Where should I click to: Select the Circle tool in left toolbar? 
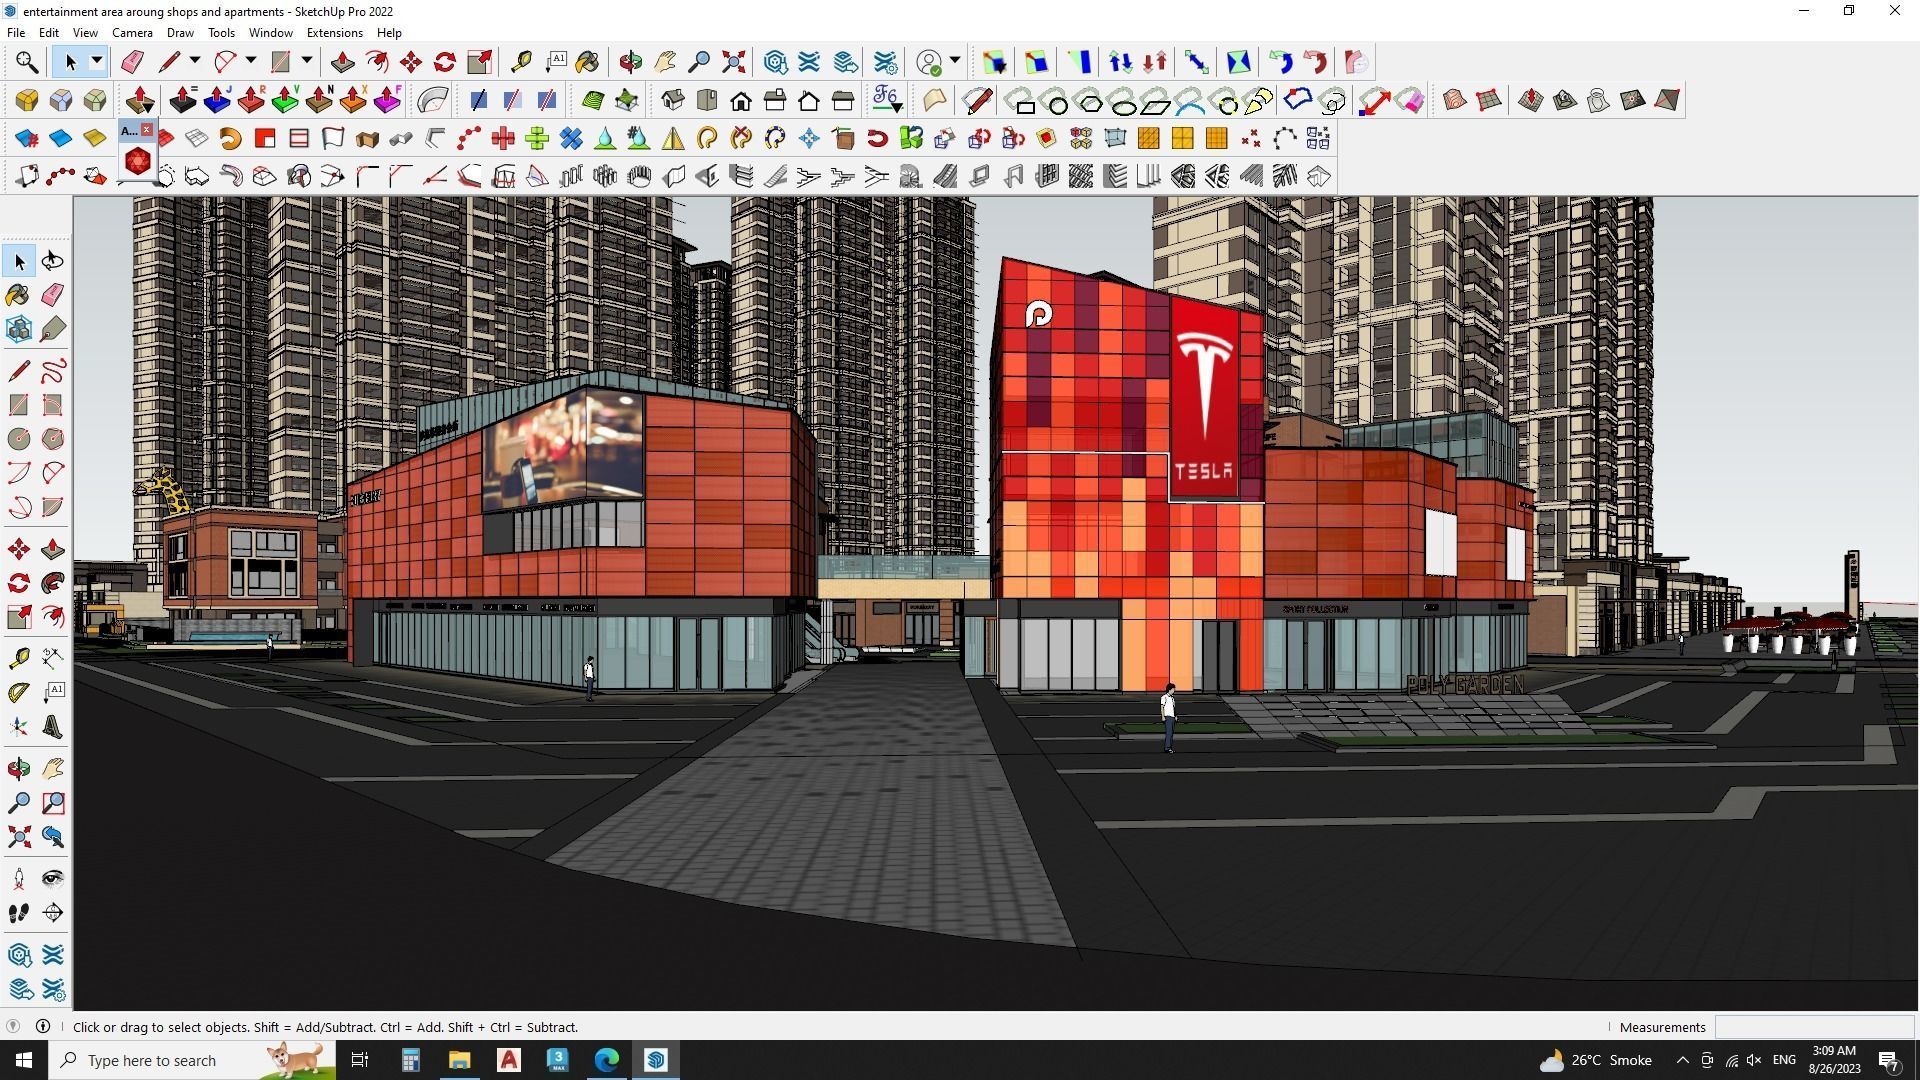(19, 439)
